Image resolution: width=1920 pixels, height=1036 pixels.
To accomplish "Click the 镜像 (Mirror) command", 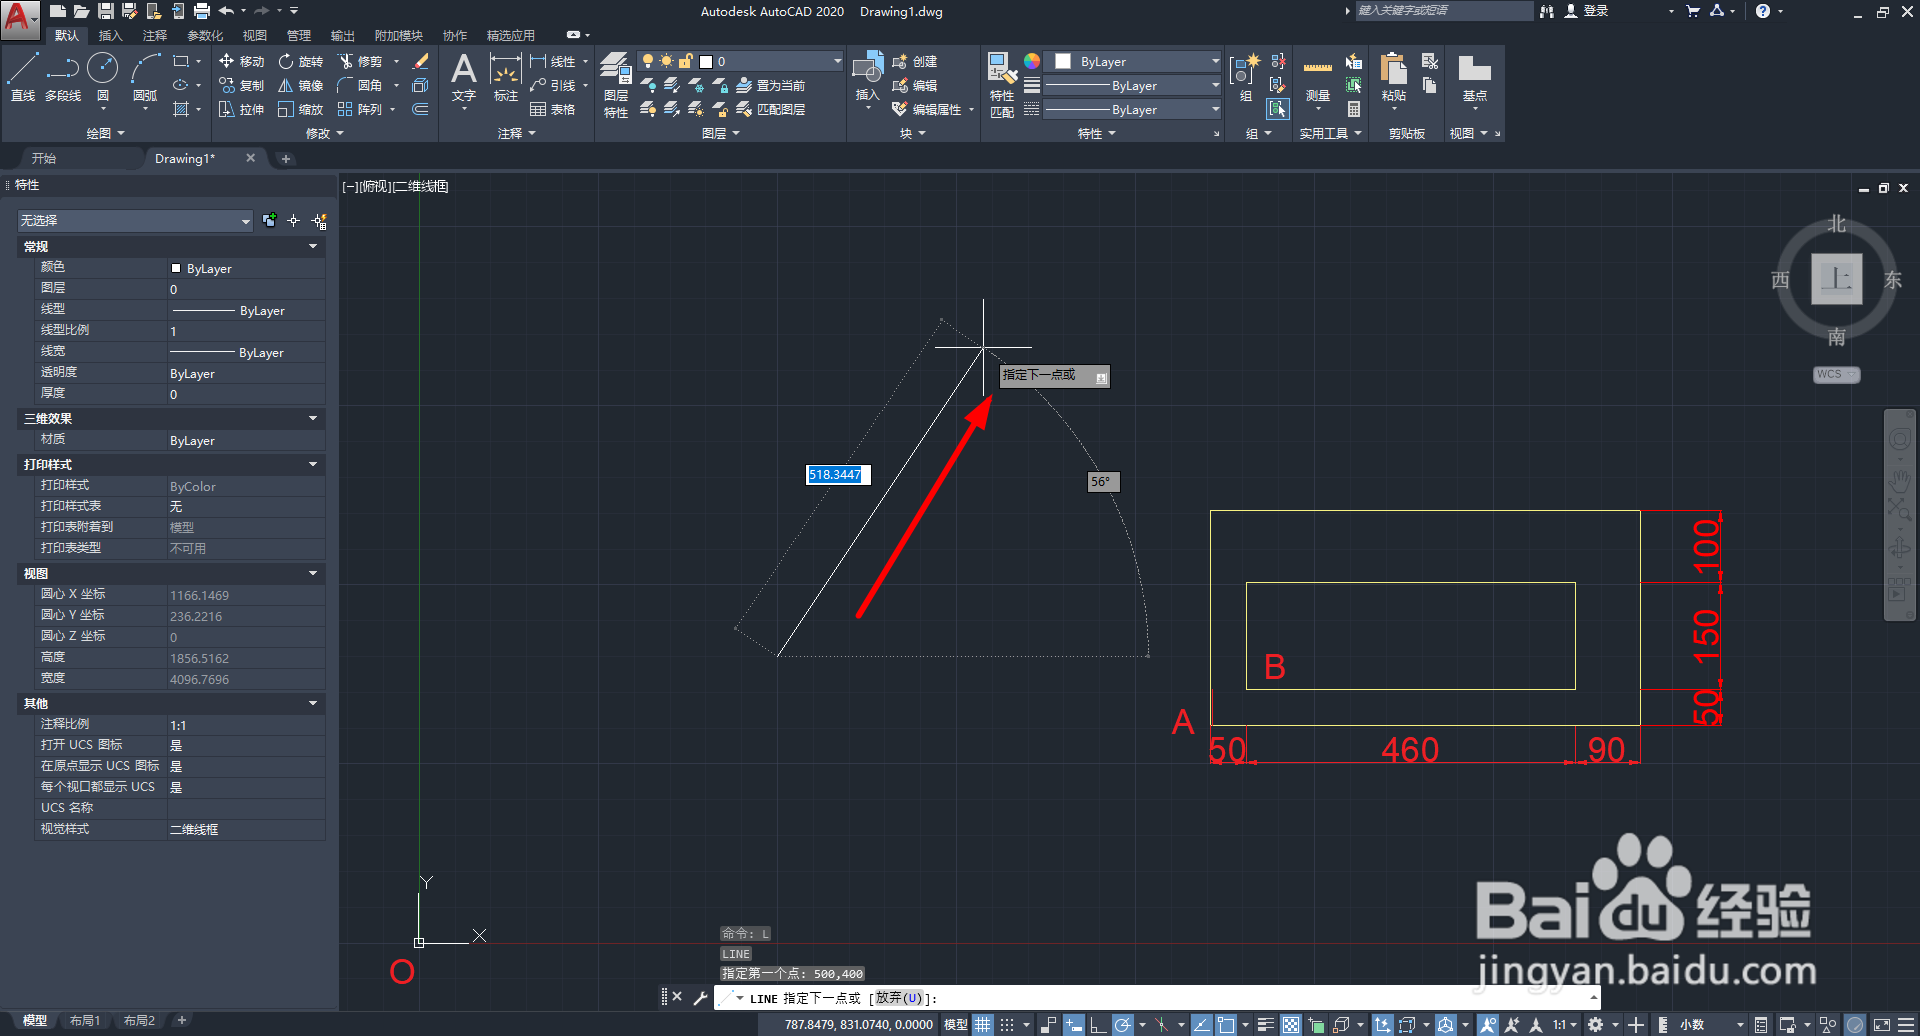I will point(301,85).
